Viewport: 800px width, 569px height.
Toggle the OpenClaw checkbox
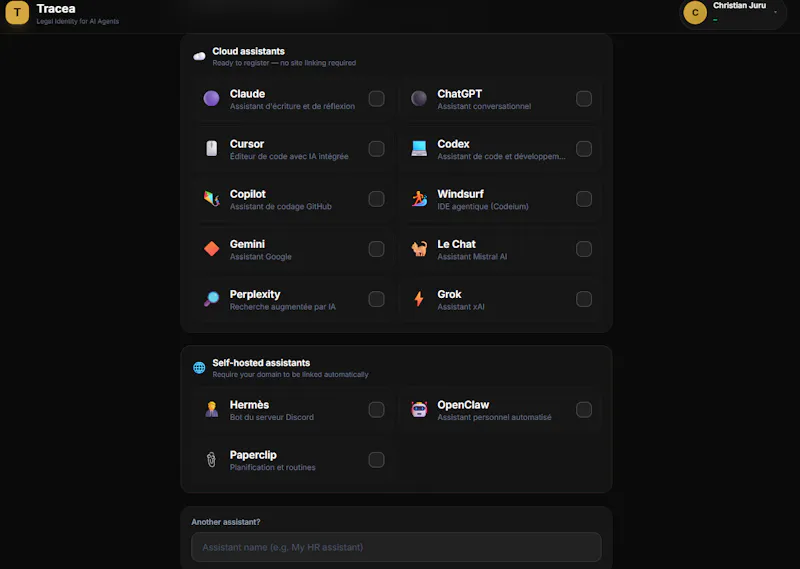pos(584,409)
